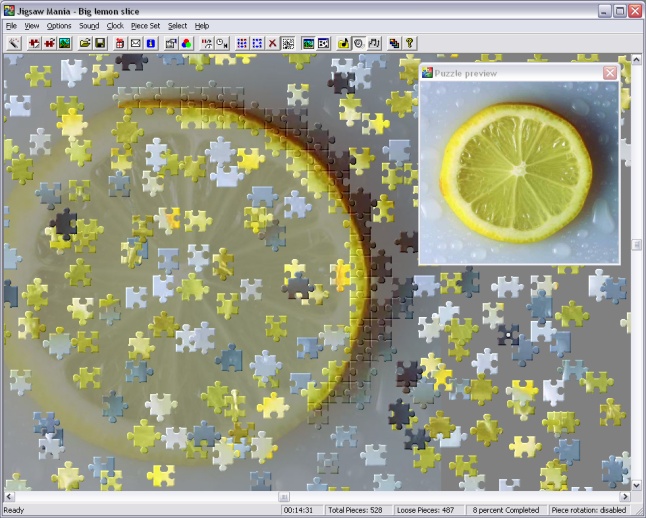The height and width of the screenshot is (518, 646).
Task: Toggle the scattered pieces toolbar button
Action: pos(287,43)
